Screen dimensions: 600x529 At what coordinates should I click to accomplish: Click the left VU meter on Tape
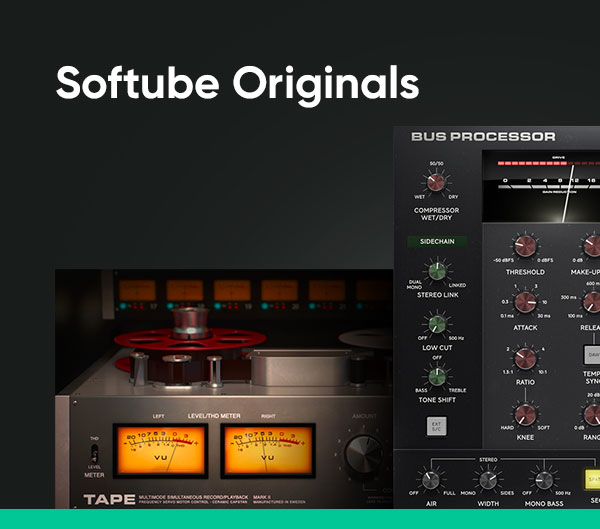(161, 451)
